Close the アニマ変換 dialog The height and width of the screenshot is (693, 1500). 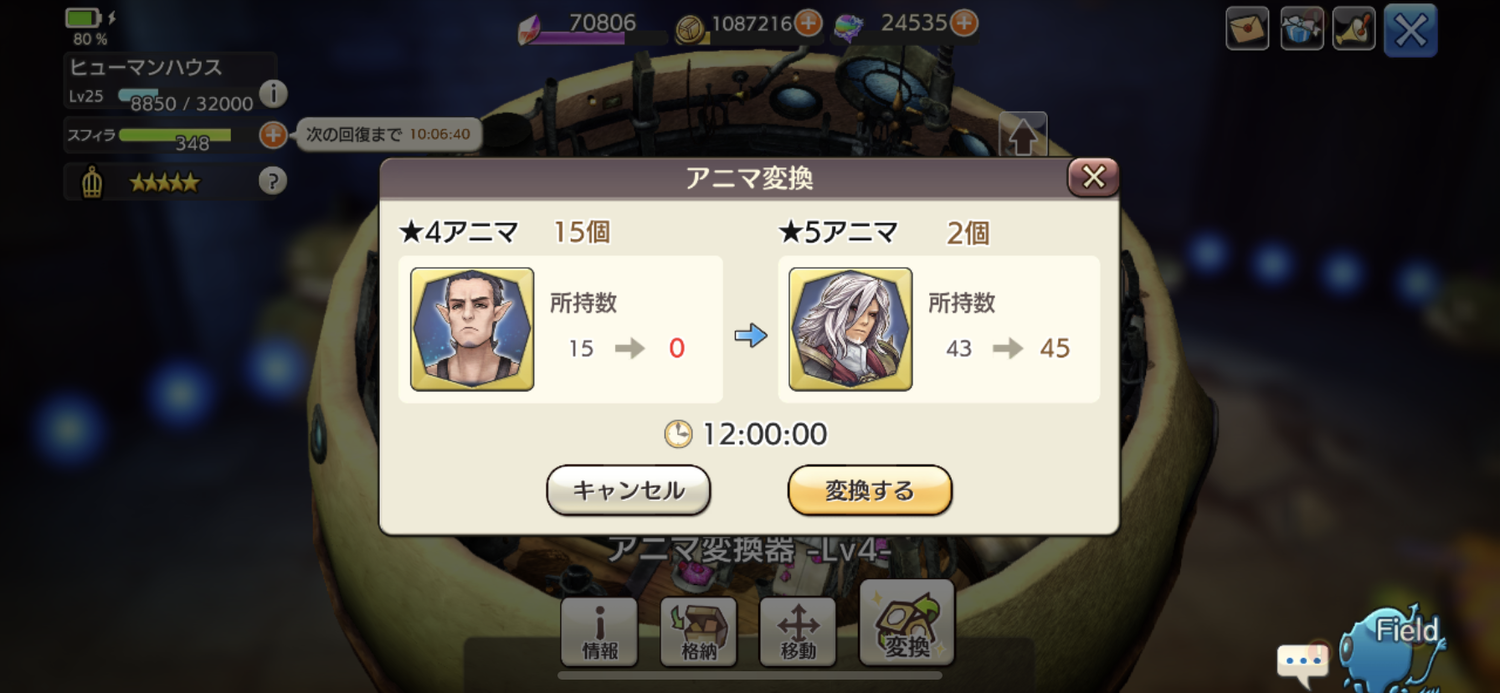(x=1093, y=177)
